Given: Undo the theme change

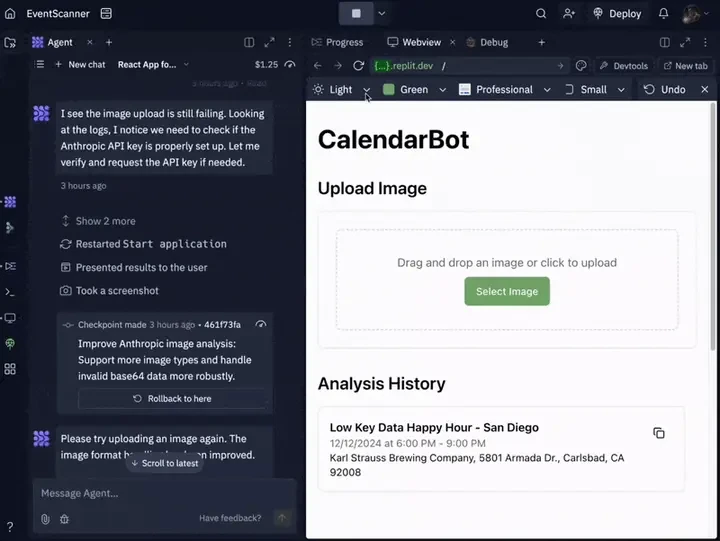Looking at the screenshot, I should 664,90.
